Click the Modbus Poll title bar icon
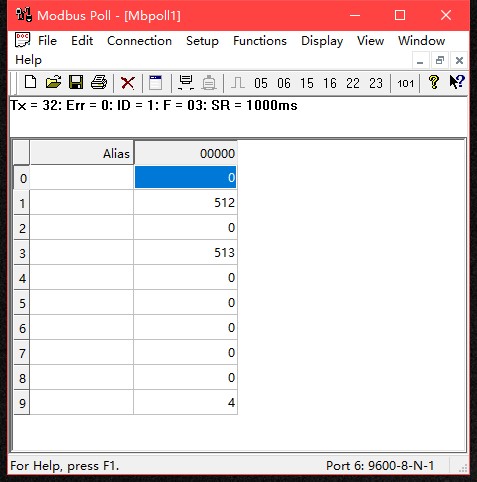This screenshot has width=477, height=482. pyautogui.click(x=24, y=15)
